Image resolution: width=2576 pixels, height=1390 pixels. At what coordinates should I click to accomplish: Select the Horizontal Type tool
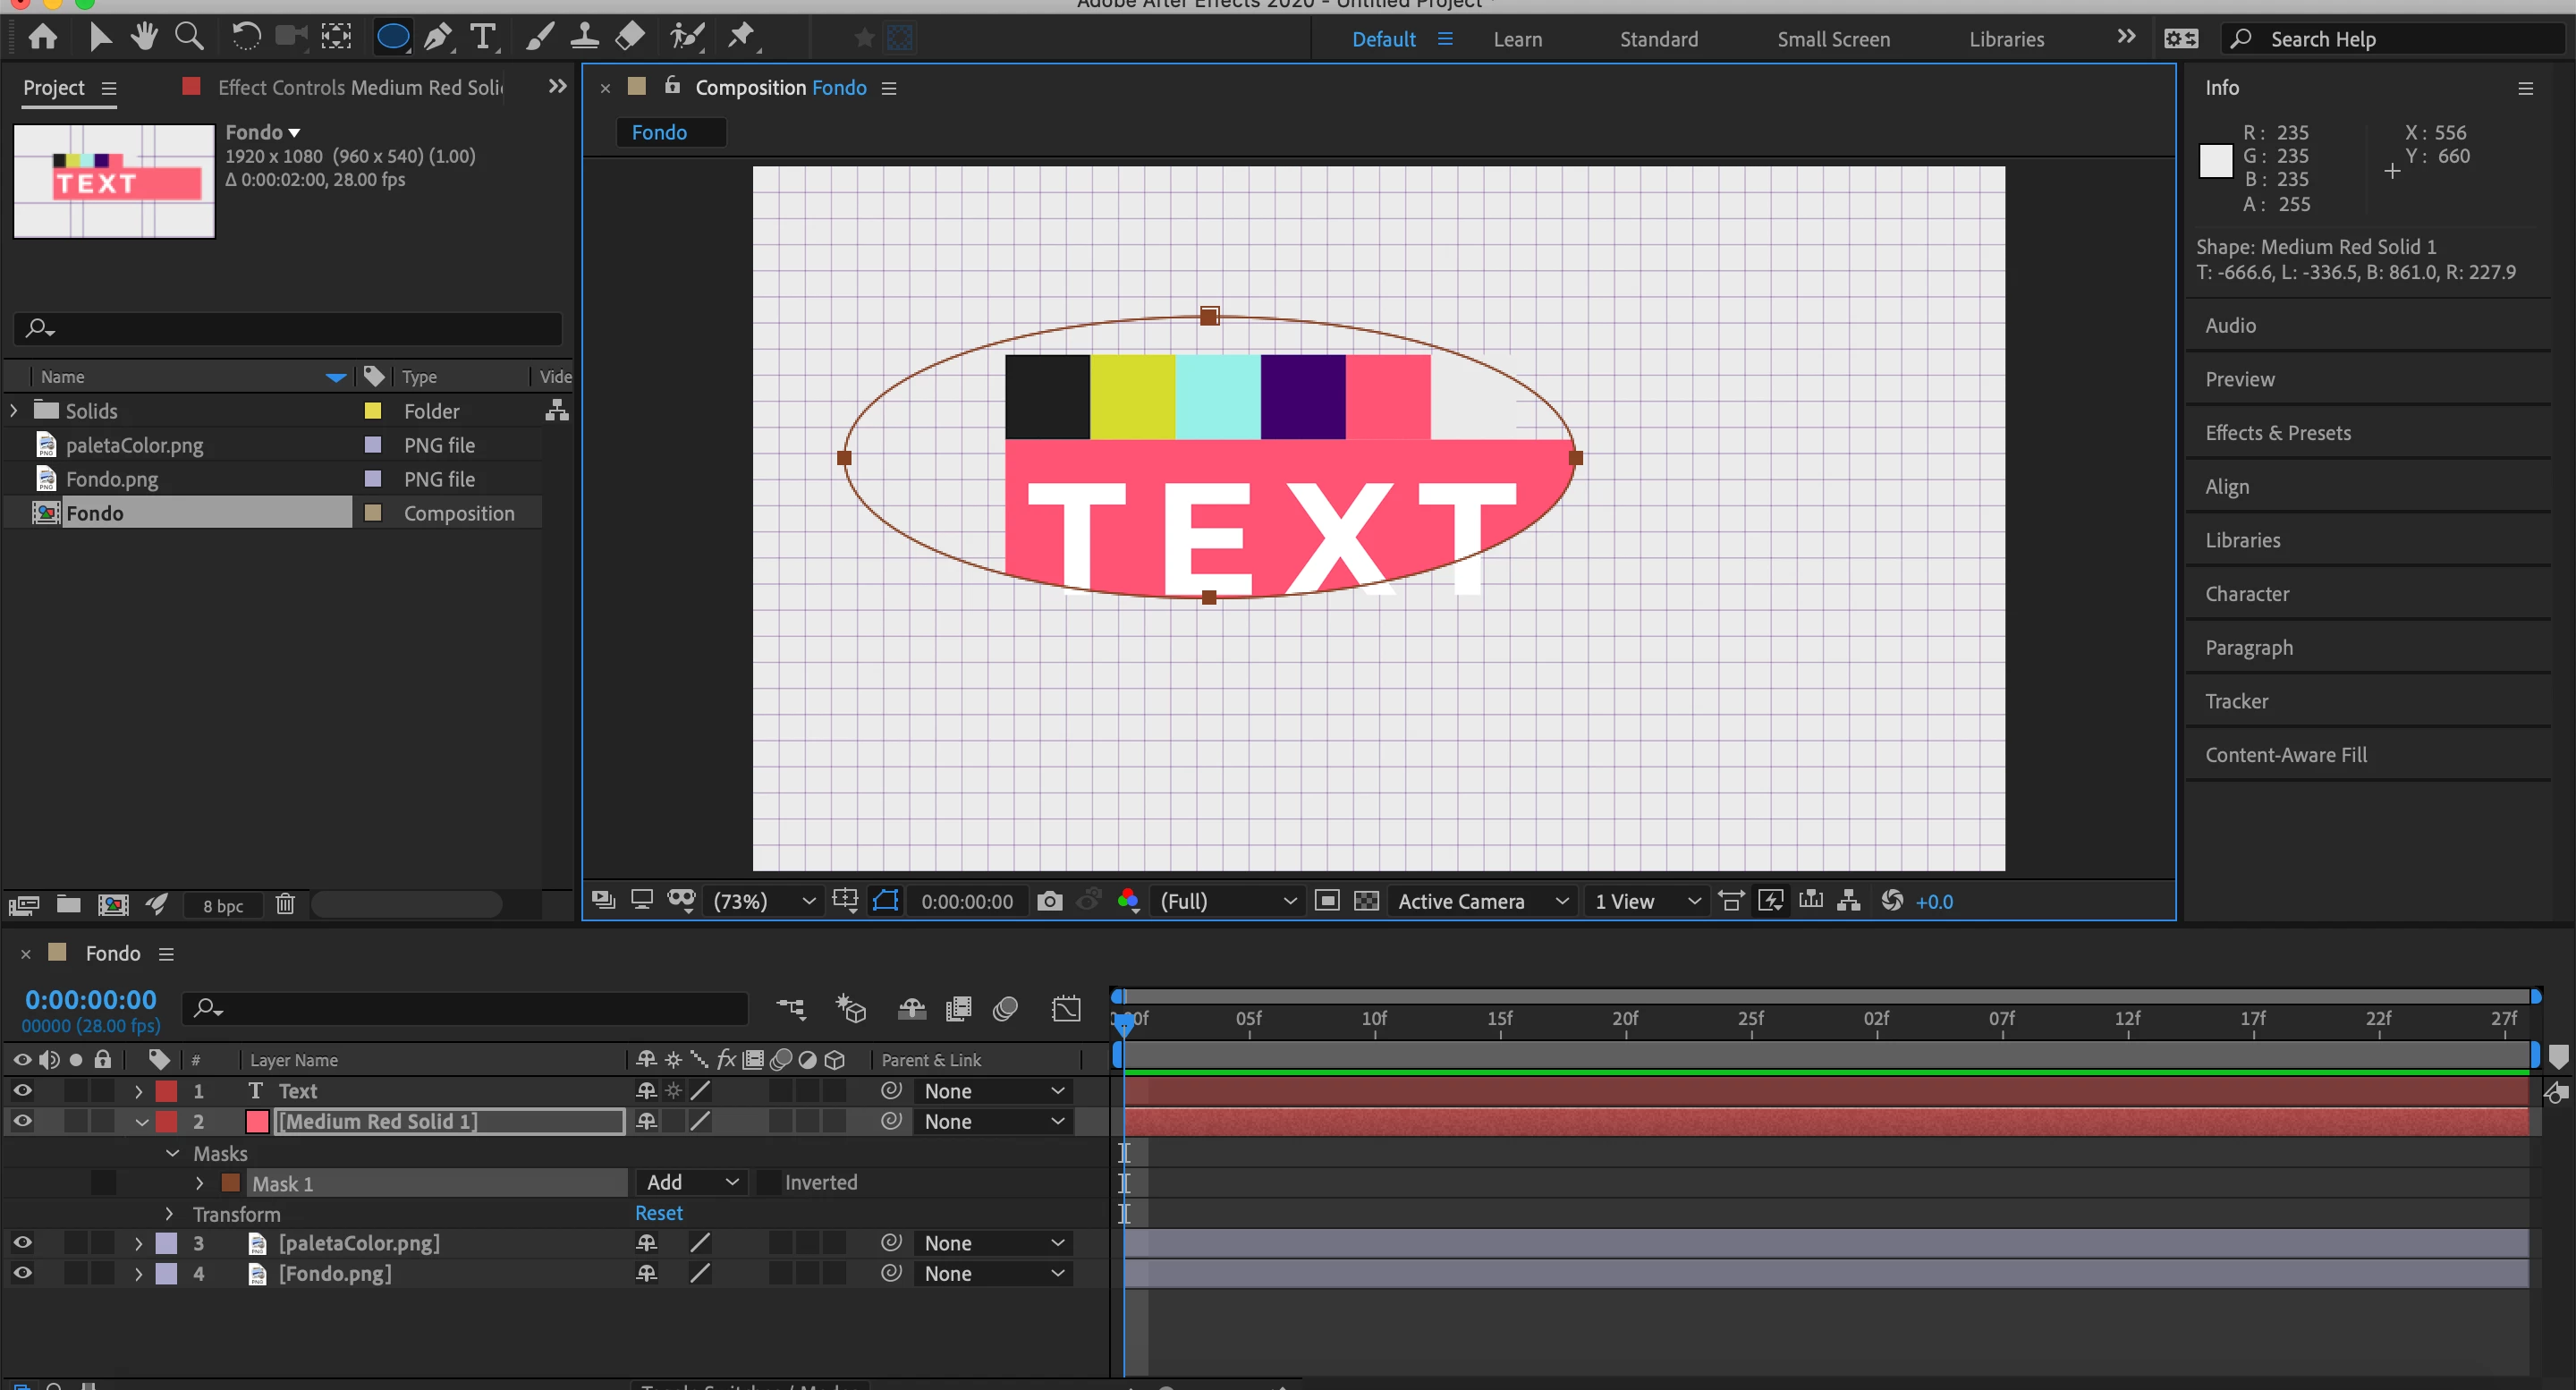483,38
